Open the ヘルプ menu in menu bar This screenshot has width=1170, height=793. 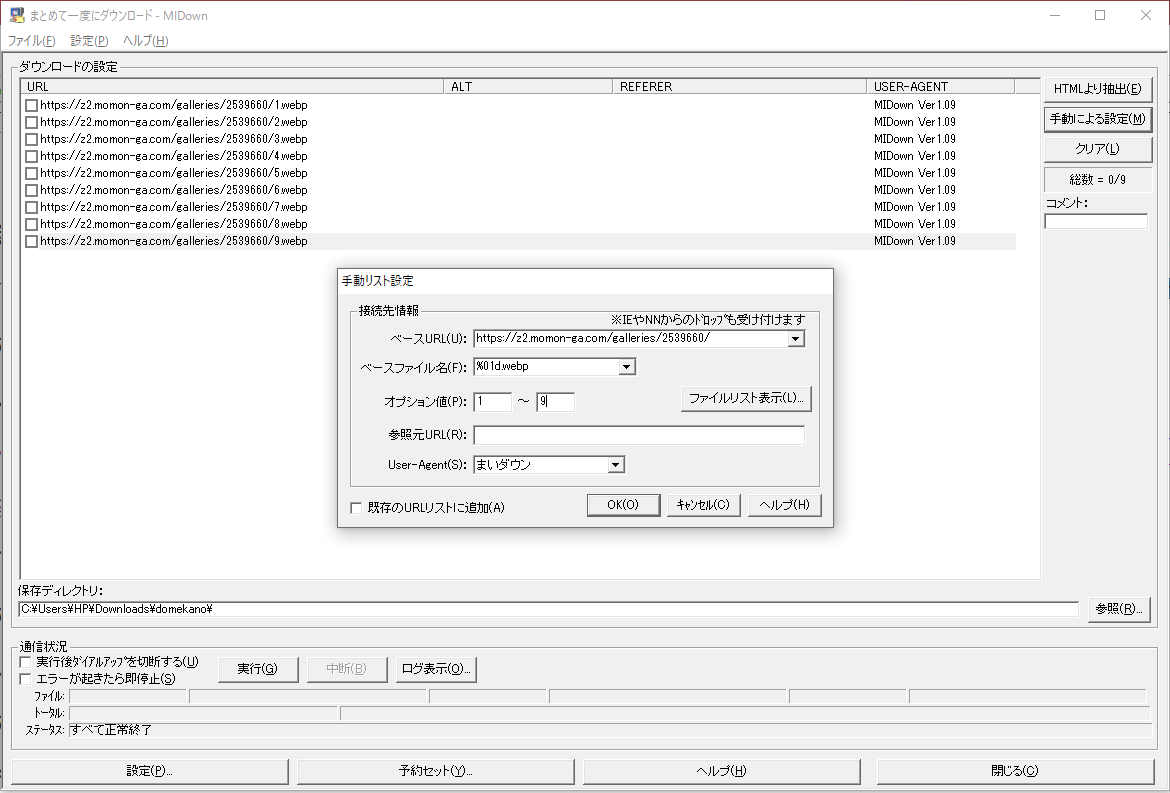146,40
